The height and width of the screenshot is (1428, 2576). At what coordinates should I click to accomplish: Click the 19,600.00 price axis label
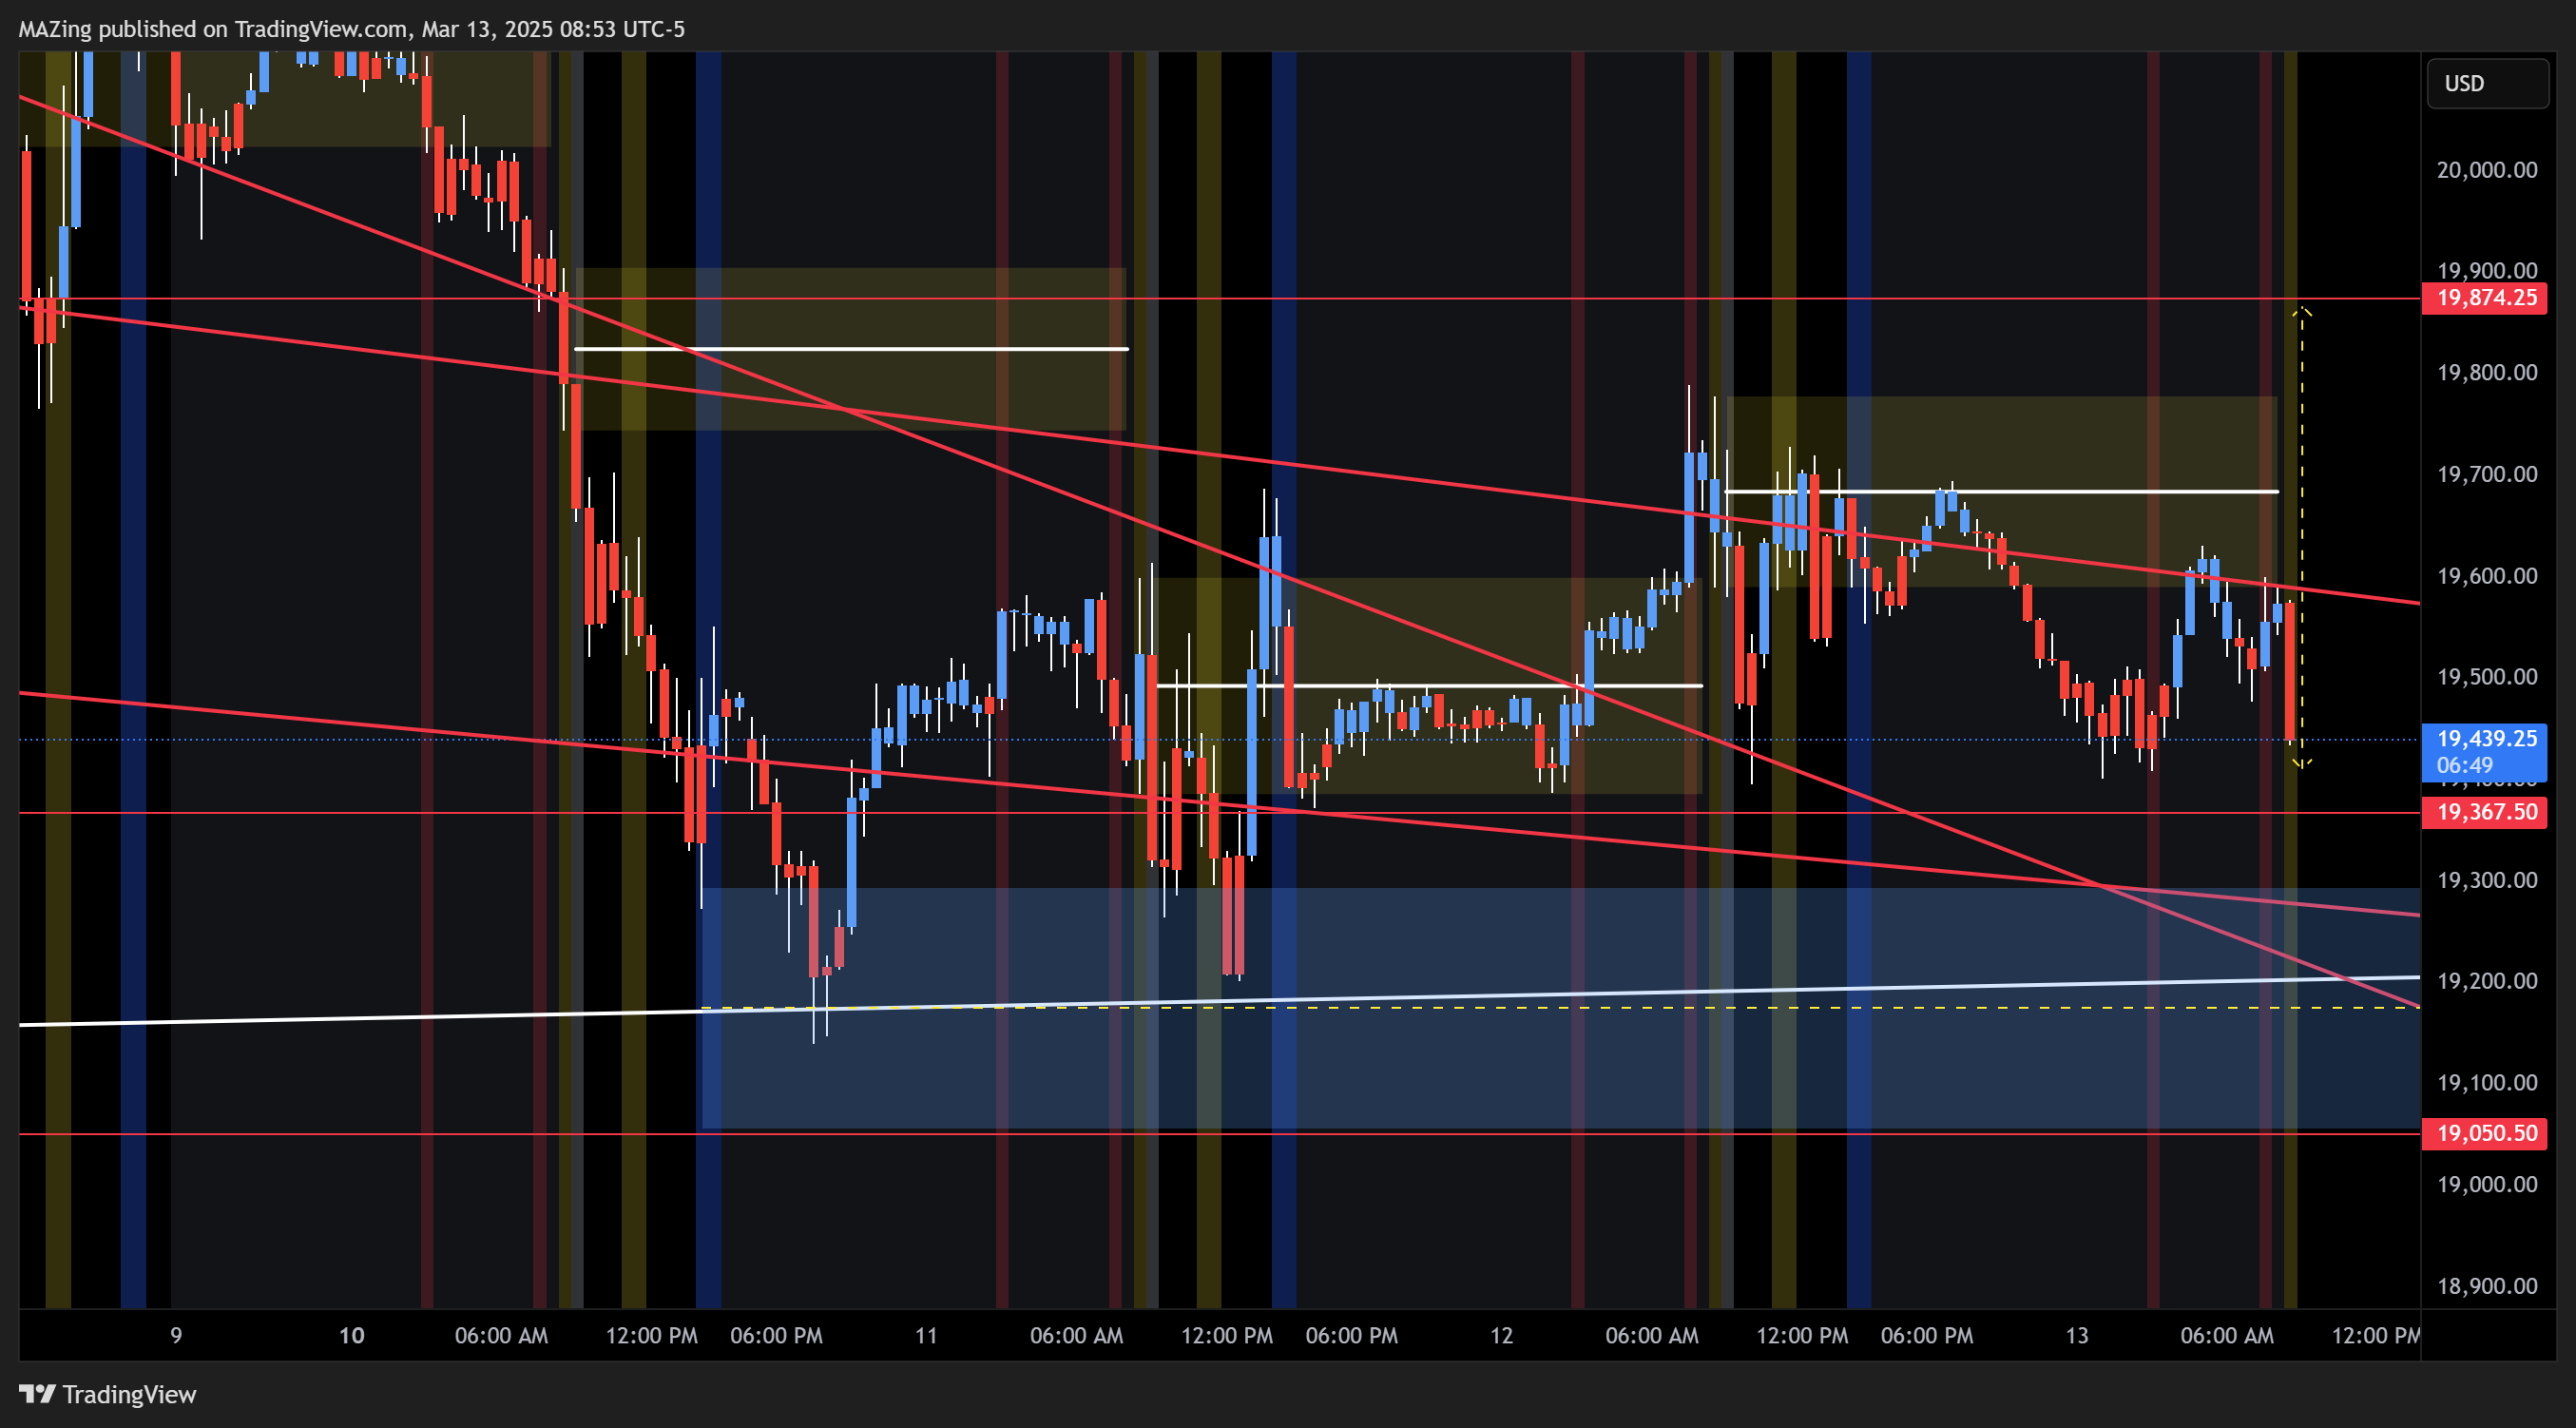2486,576
